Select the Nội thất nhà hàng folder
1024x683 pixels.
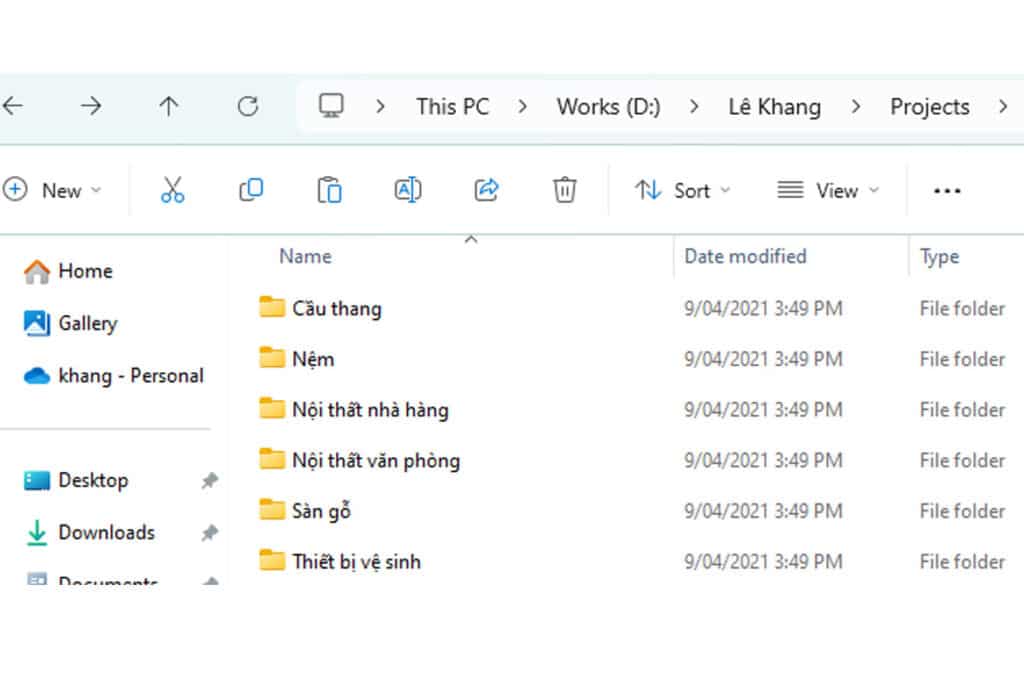tap(370, 410)
